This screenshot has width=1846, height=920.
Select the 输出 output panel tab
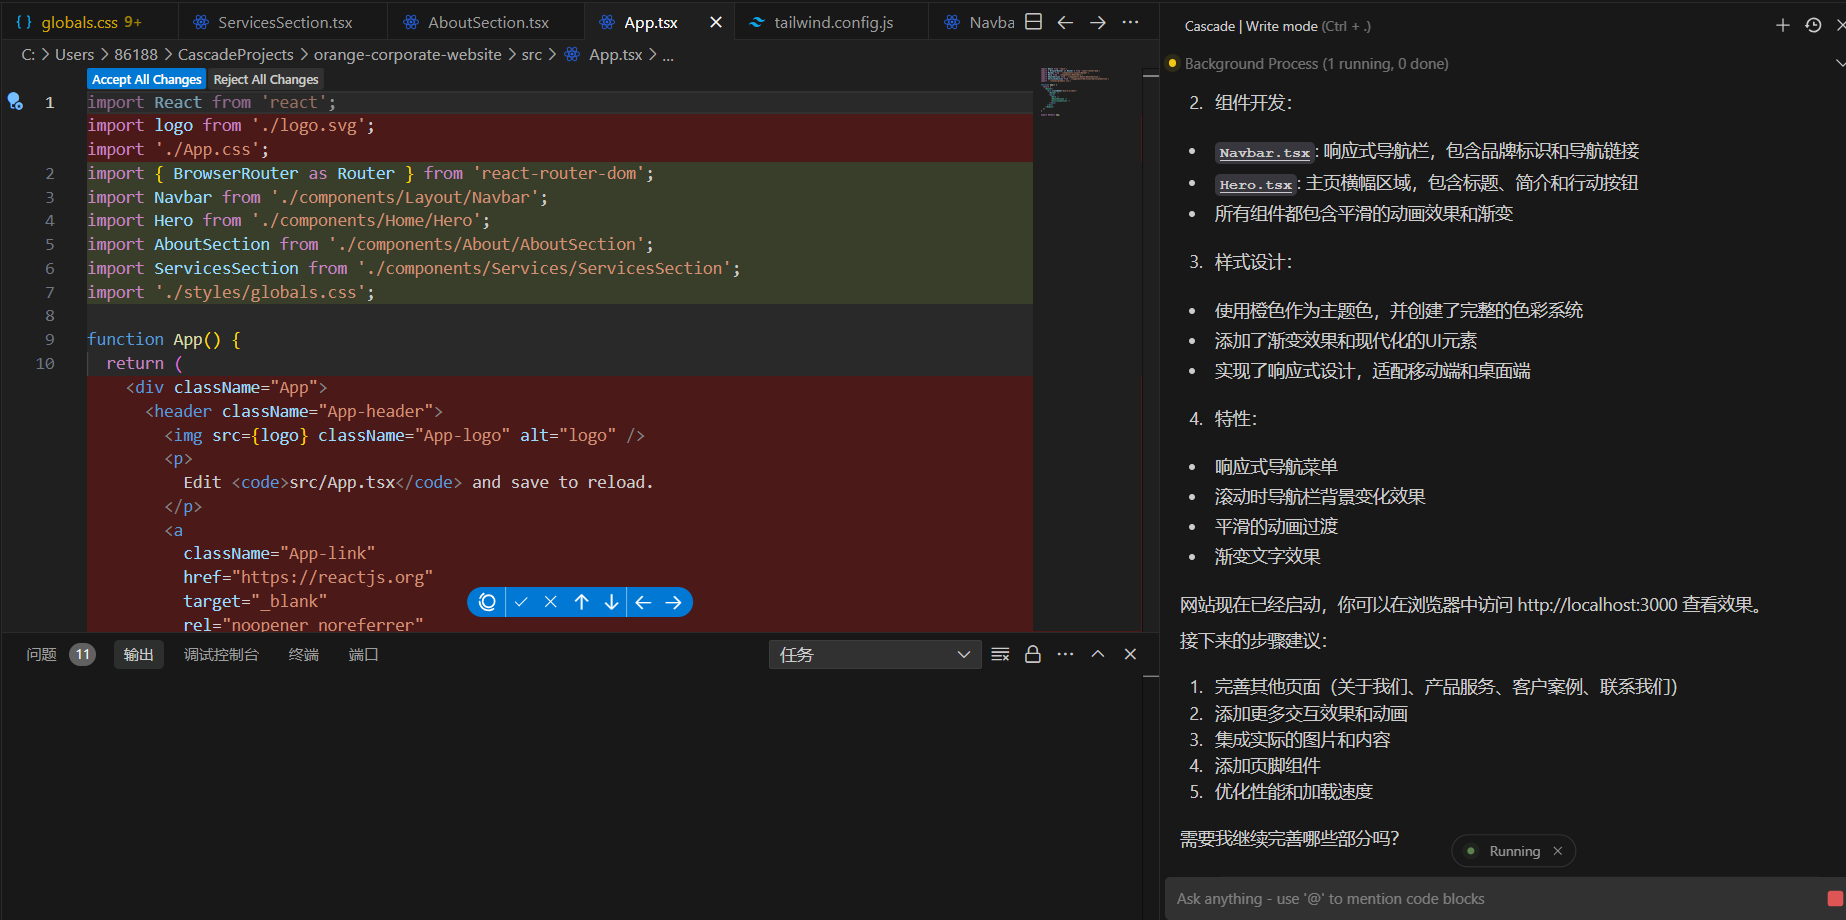pos(138,654)
